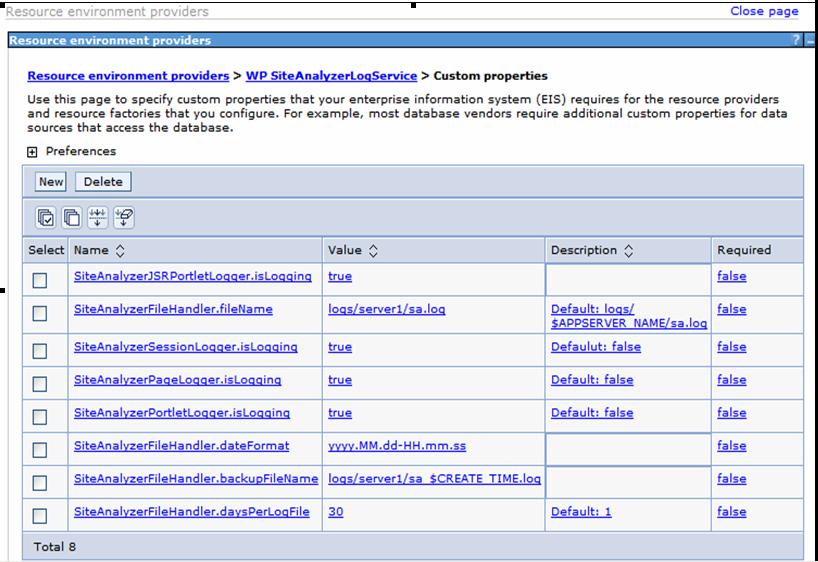Screen dimensions: 818x562
Task: Click Required false for backupFileName row
Action: coord(731,478)
